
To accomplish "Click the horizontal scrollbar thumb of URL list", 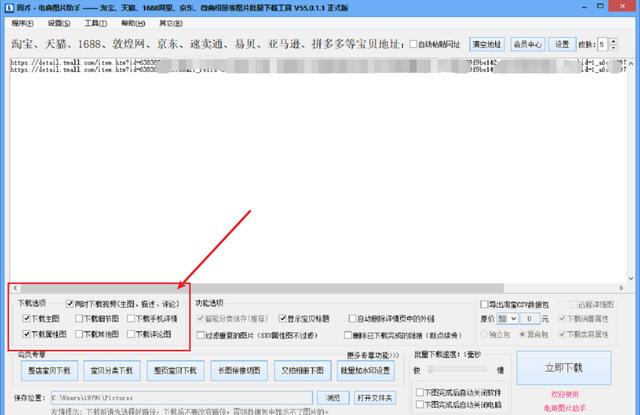I will 262,288.
